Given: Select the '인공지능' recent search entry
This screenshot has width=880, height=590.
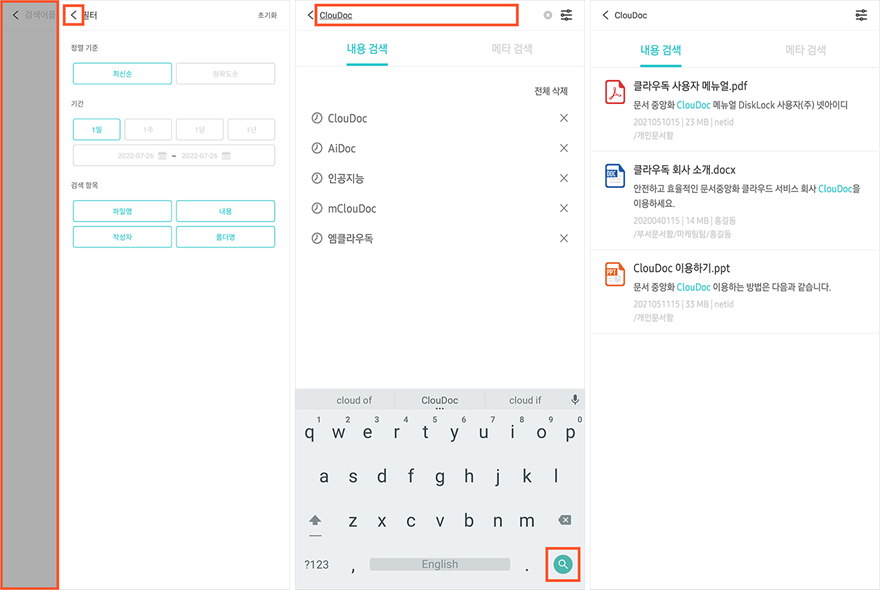Looking at the screenshot, I should pos(346,178).
